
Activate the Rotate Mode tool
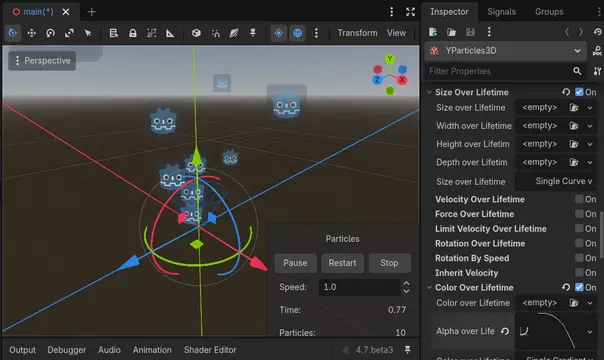click(x=50, y=33)
